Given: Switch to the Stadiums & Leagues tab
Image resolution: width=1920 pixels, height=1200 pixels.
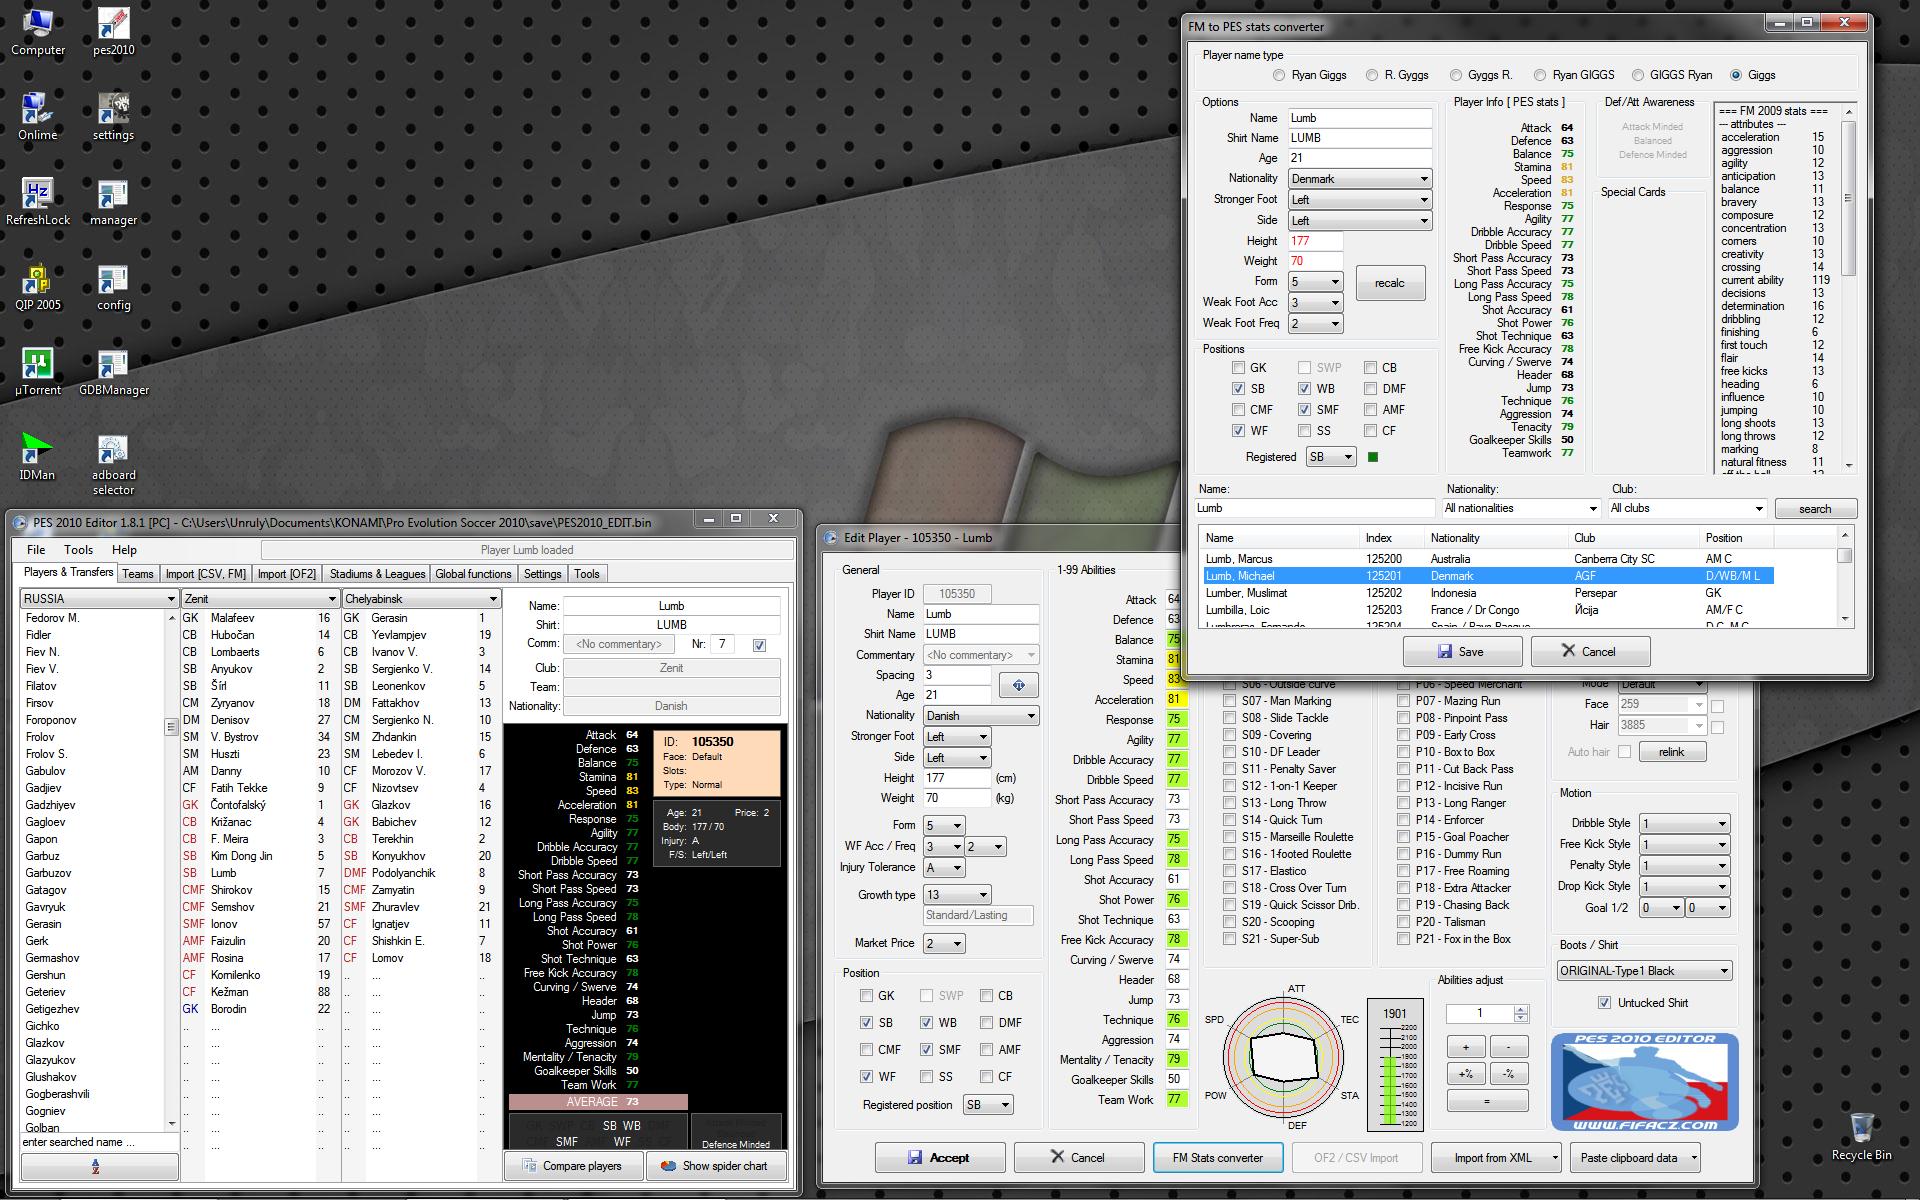Looking at the screenshot, I should pos(377,574).
